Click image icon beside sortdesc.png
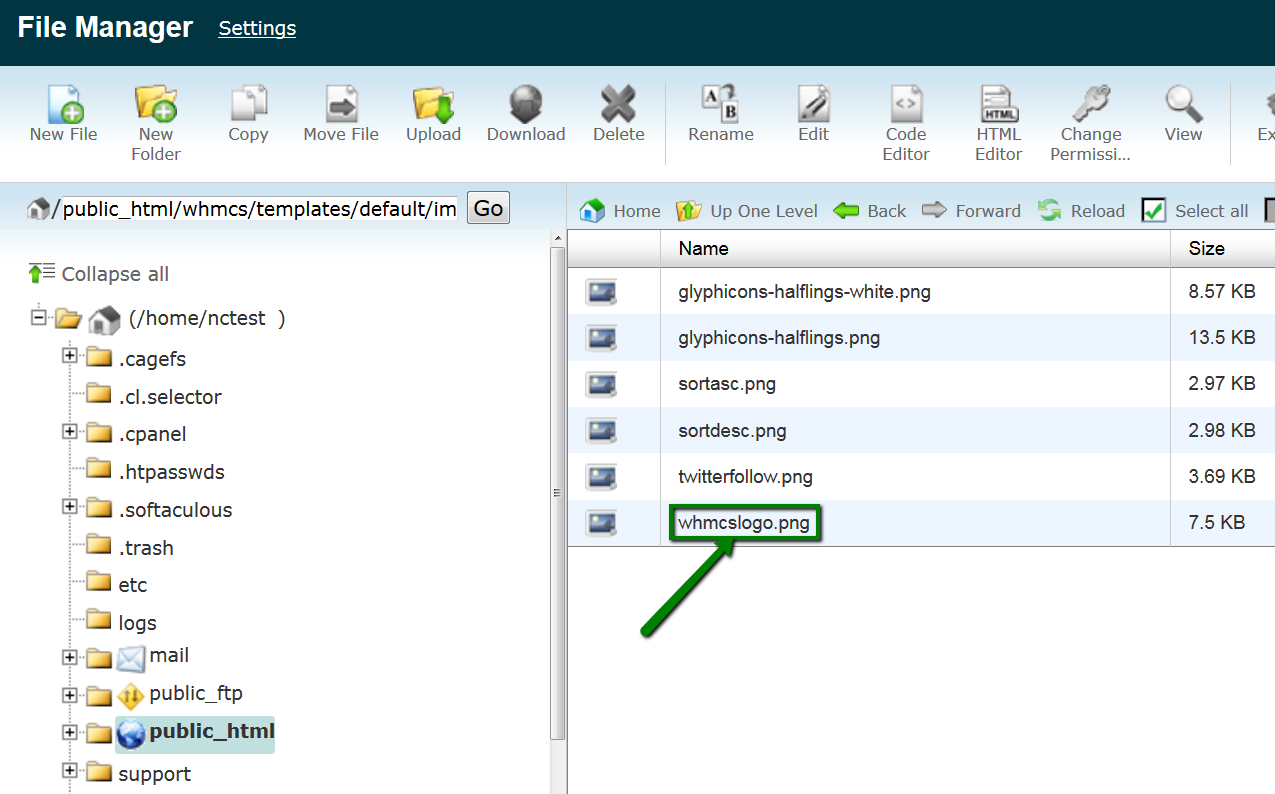The height and width of the screenshot is (794, 1275). click(601, 430)
